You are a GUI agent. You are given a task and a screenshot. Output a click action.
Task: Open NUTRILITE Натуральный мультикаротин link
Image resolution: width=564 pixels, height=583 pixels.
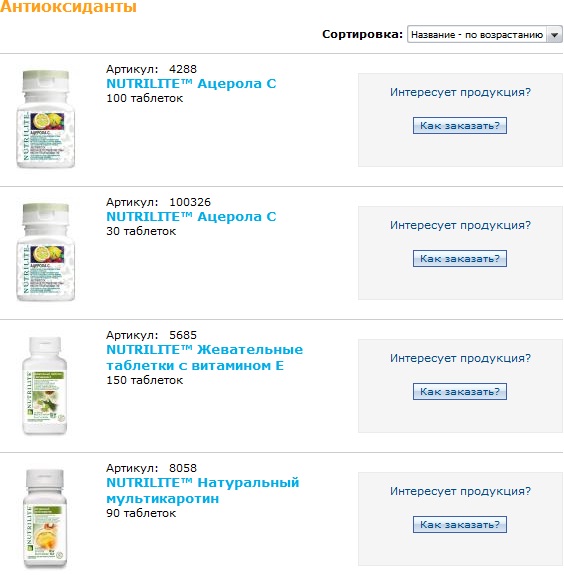[203, 491]
